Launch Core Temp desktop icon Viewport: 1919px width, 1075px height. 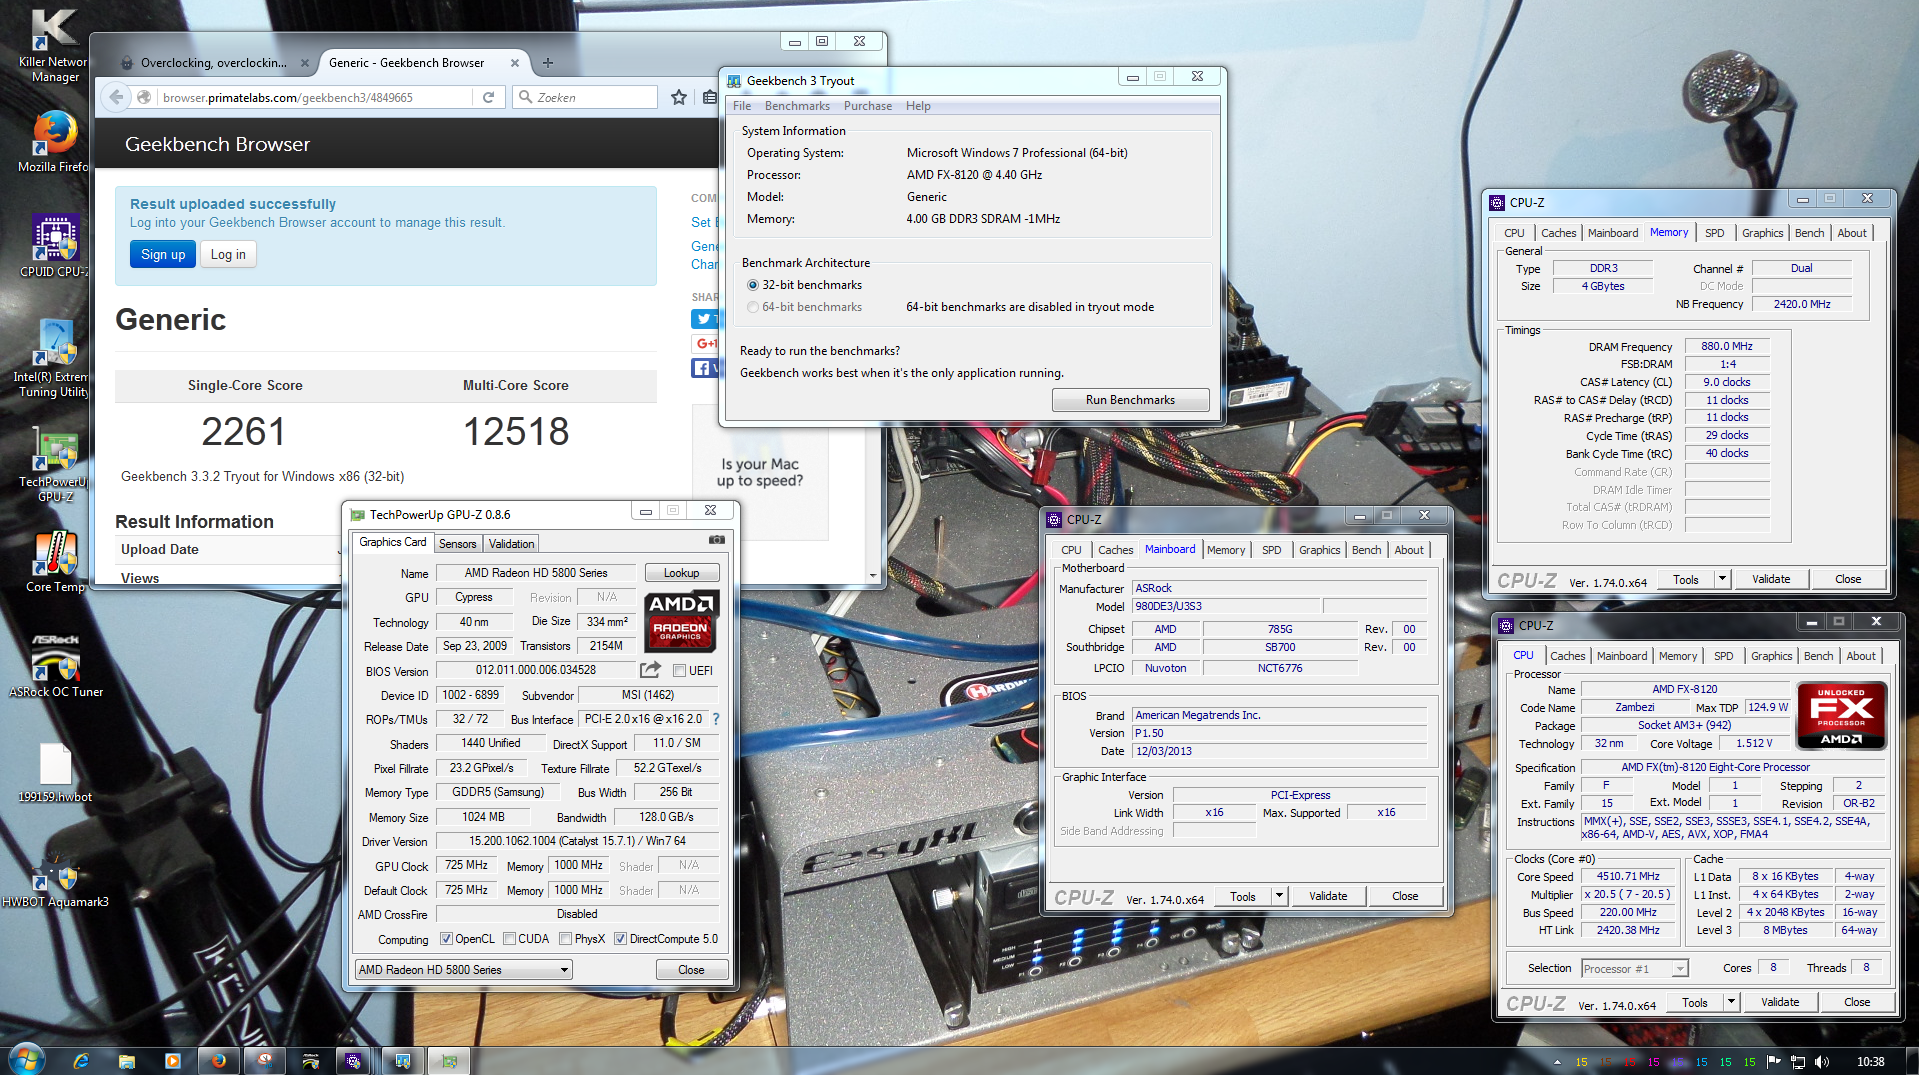click(x=55, y=561)
